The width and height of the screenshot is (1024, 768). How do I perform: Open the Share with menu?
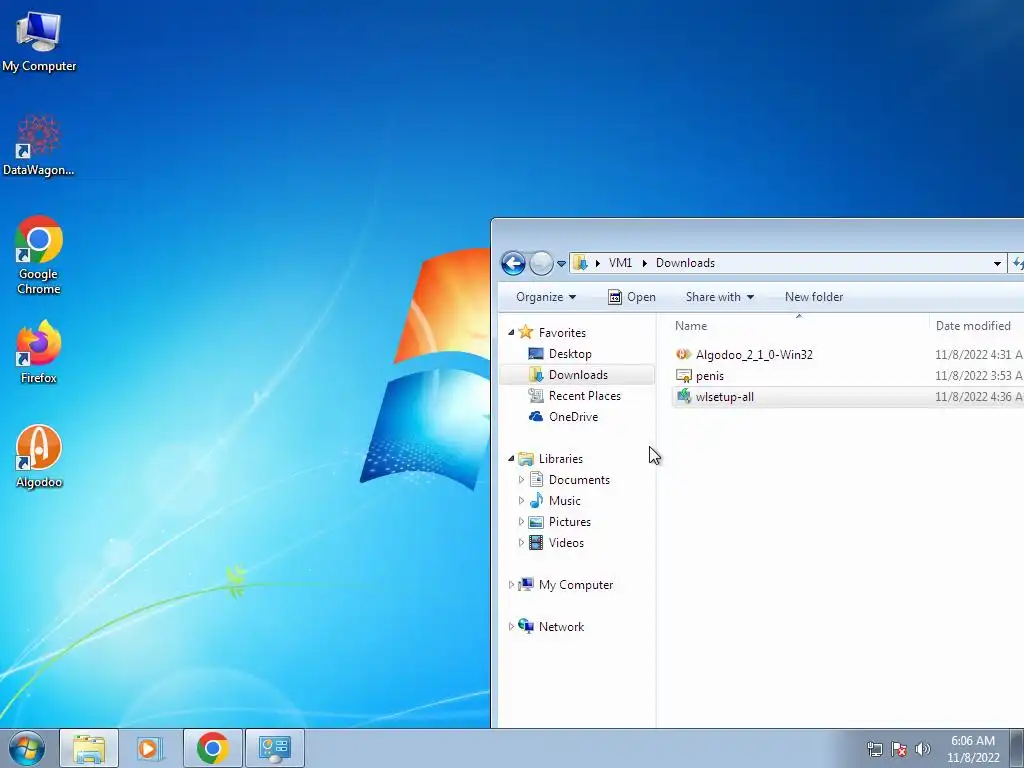click(720, 297)
